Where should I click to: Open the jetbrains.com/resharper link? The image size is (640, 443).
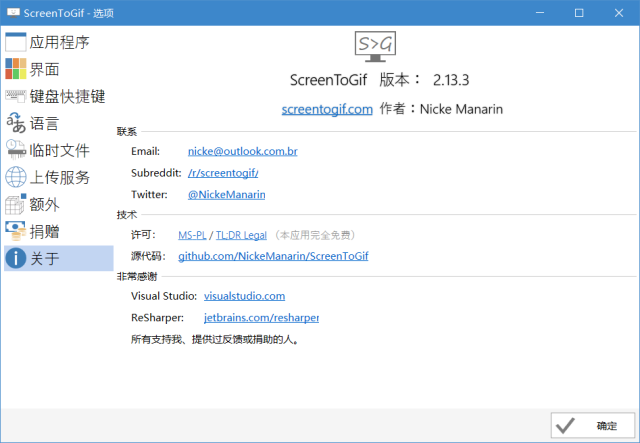[x=261, y=318]
